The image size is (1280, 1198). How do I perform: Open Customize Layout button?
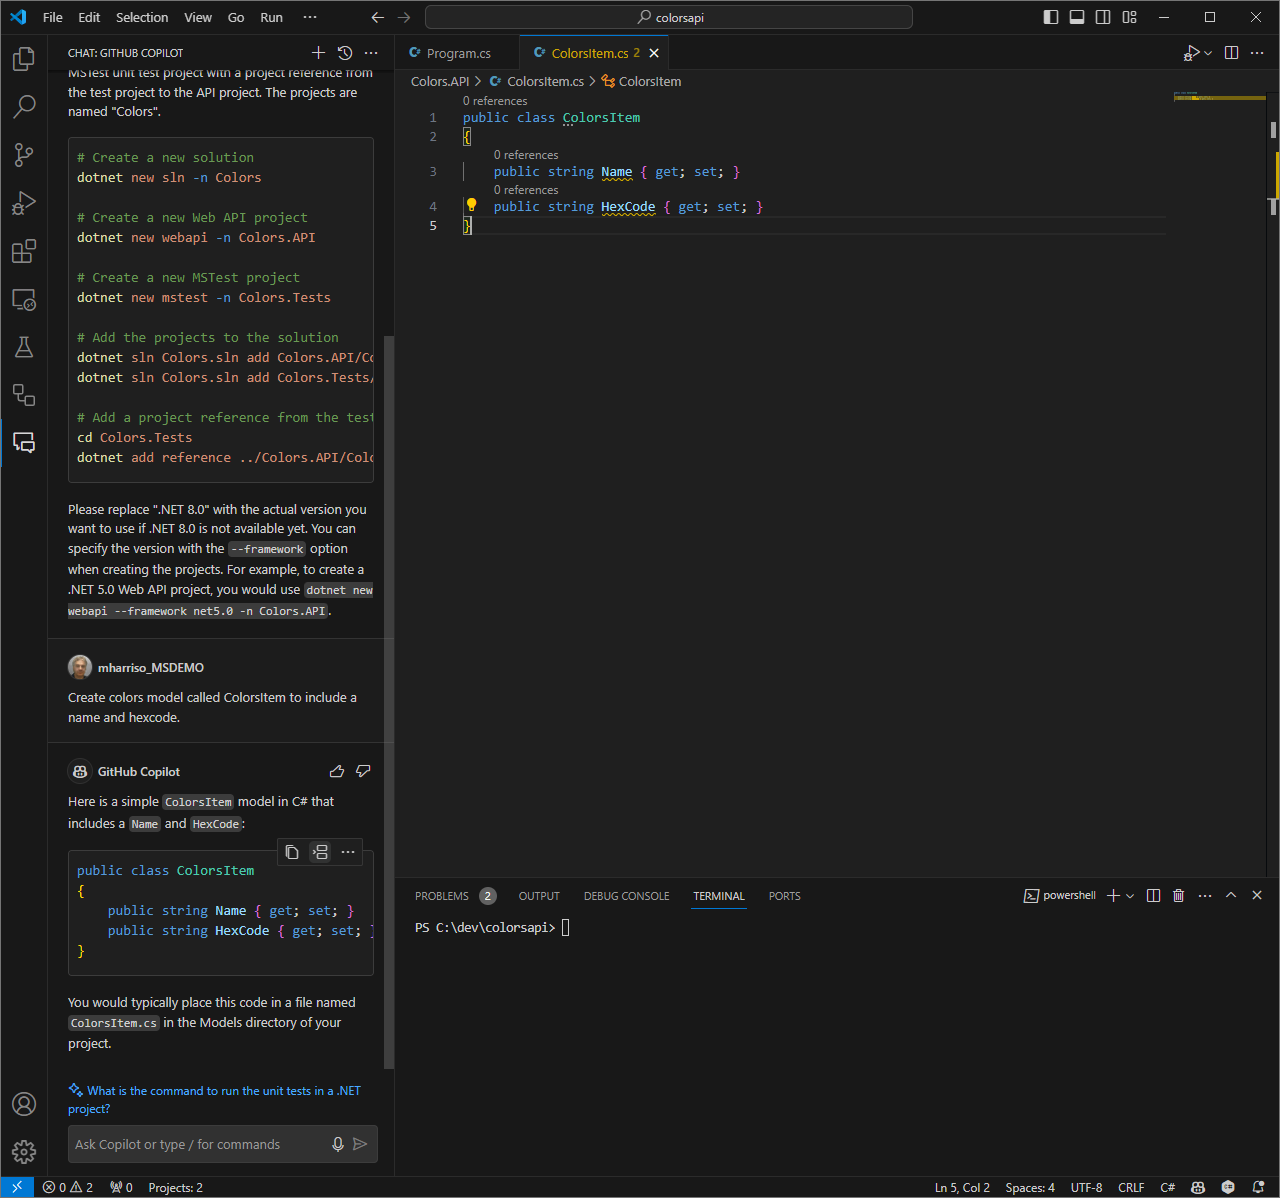[x=1129, y=17]
